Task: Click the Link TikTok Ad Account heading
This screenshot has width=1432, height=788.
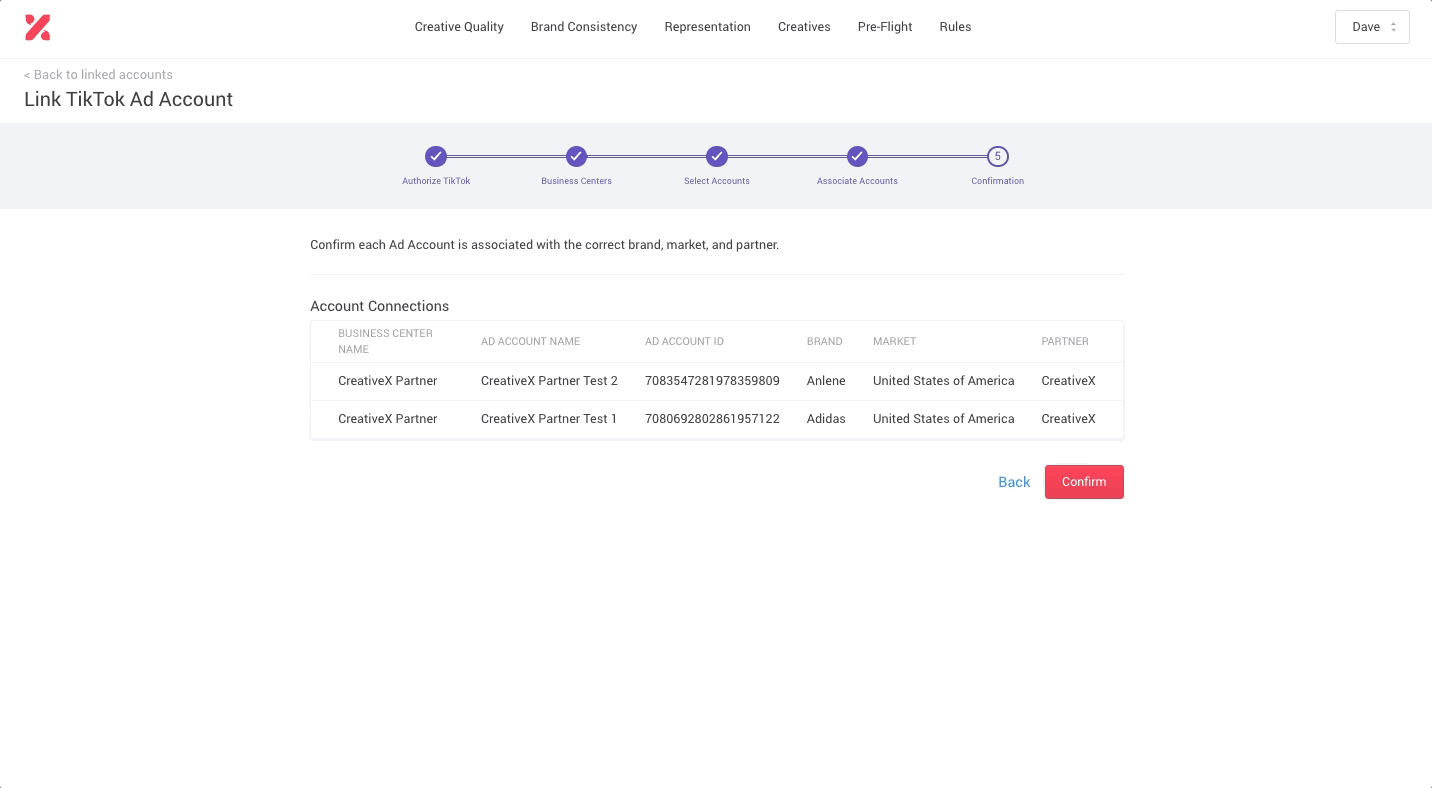Action: [x=129, y=99]
